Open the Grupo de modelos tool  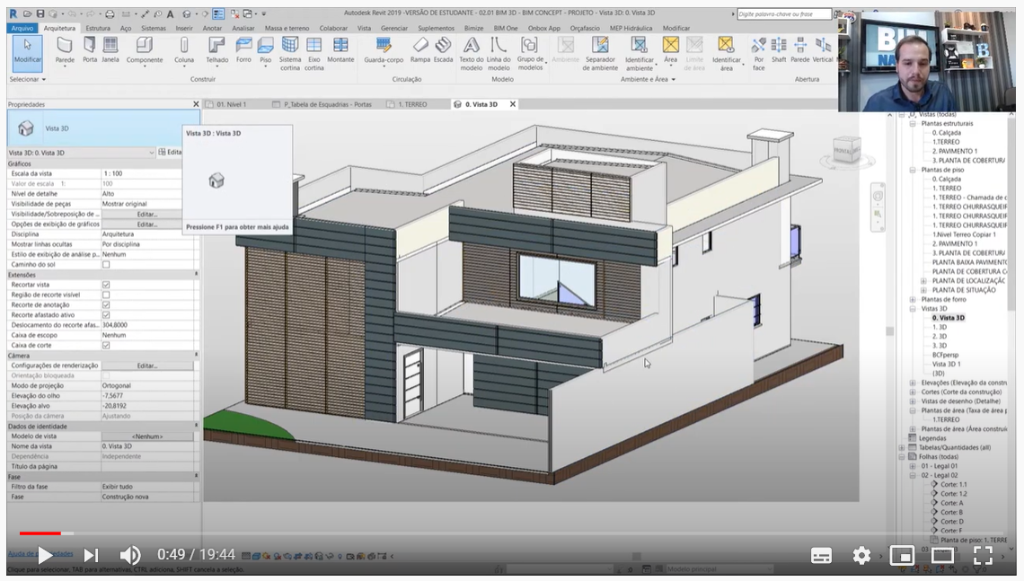point(530,54)
